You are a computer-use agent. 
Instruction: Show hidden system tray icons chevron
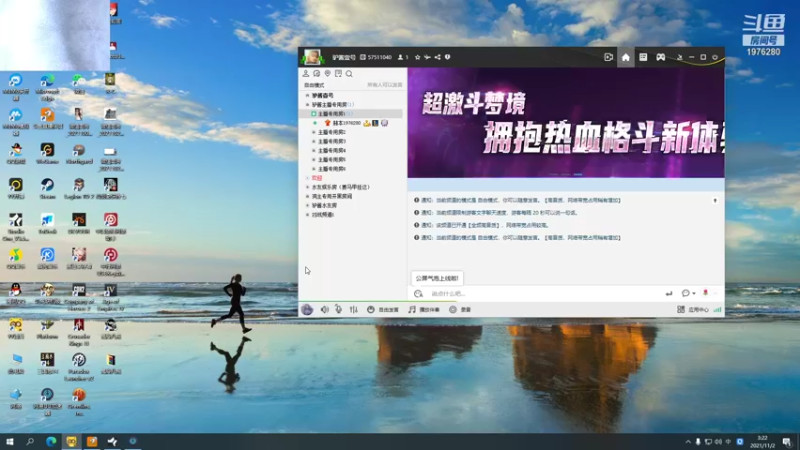point(688,442)
